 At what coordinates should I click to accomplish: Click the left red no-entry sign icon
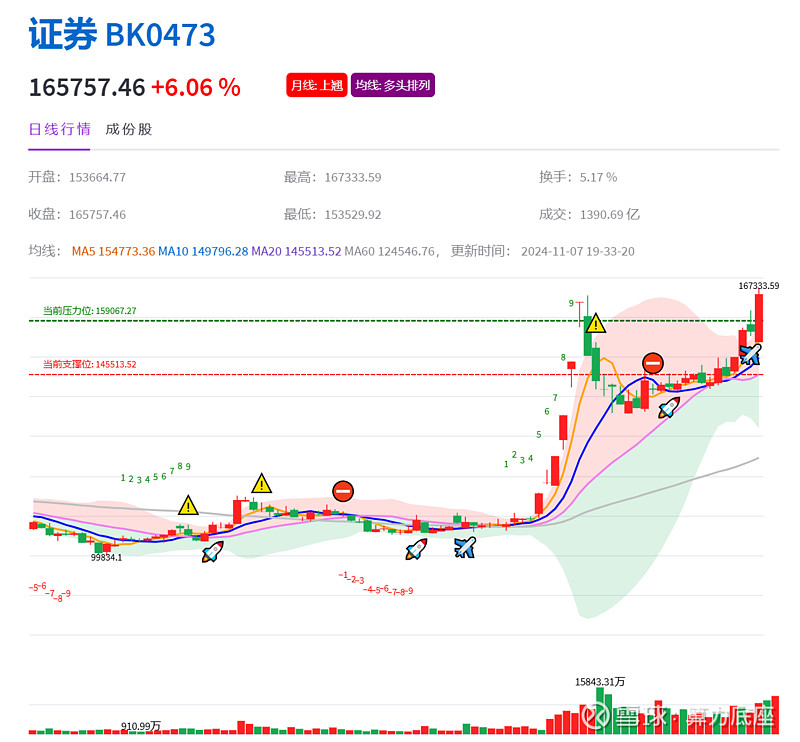coord(343,491)
